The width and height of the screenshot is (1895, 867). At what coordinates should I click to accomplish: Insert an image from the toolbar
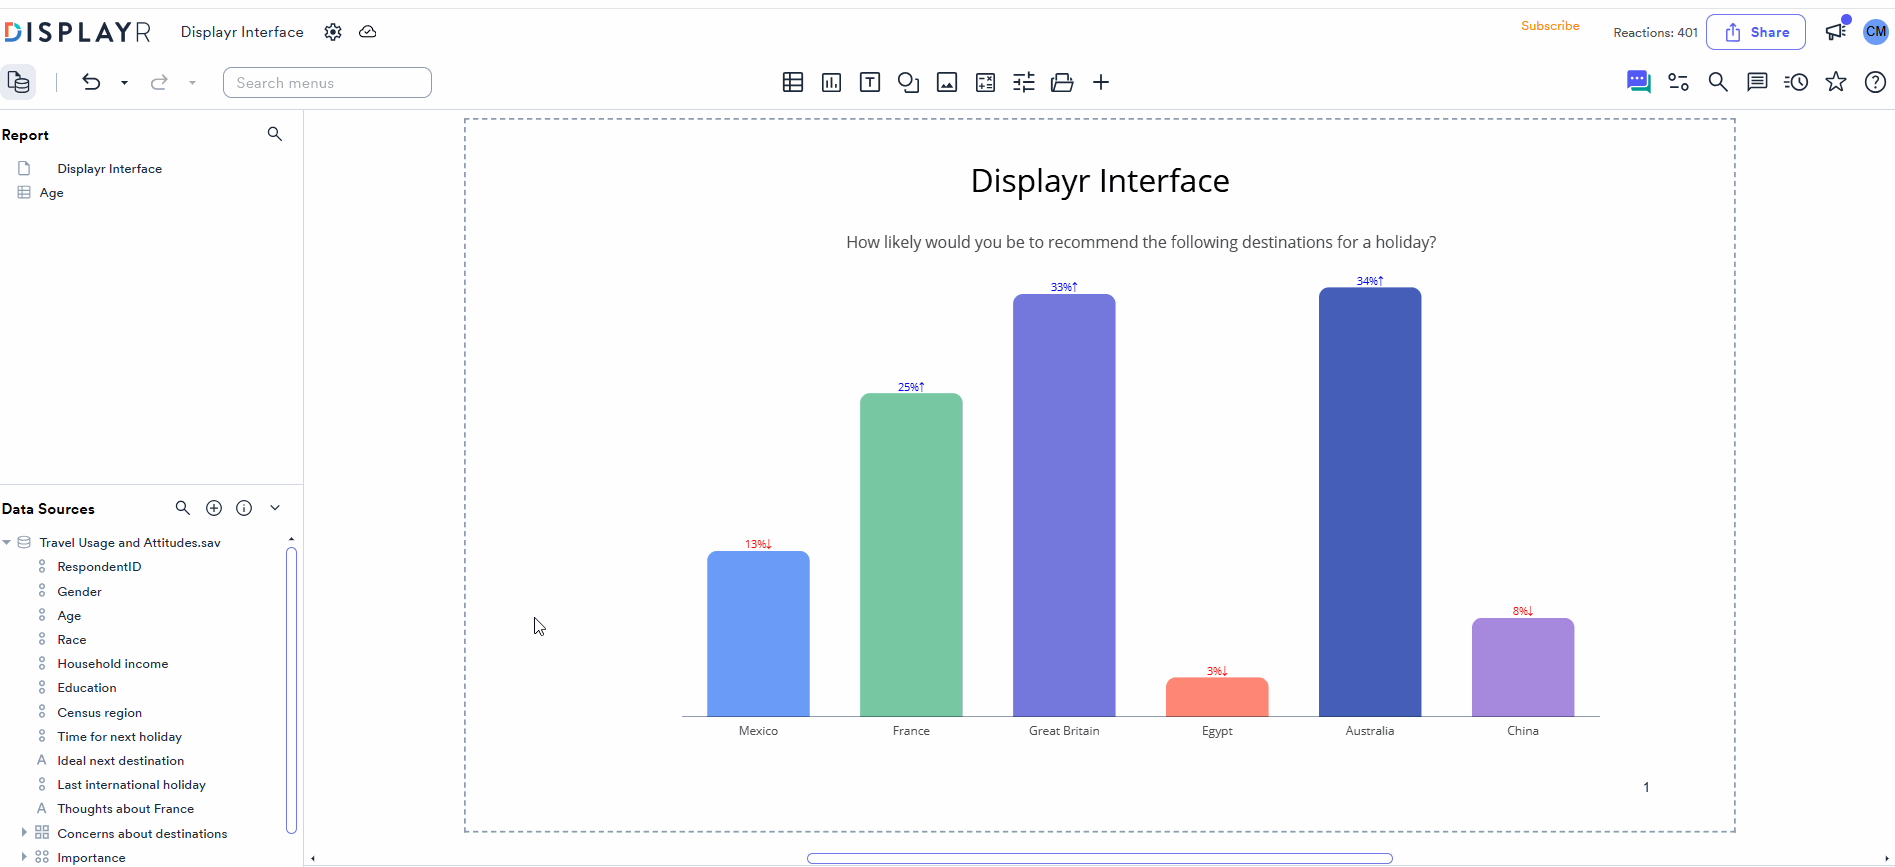click(x=947, y=83)
